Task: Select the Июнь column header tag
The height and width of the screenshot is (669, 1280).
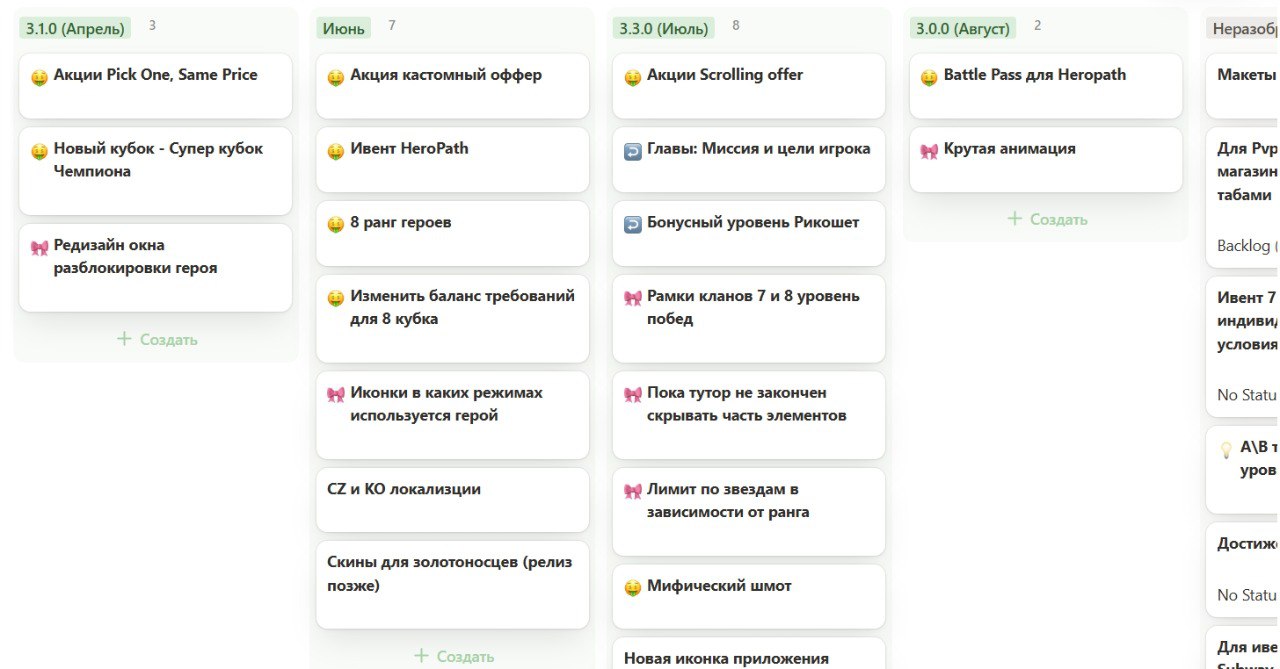Action: (x=344, y=28)
